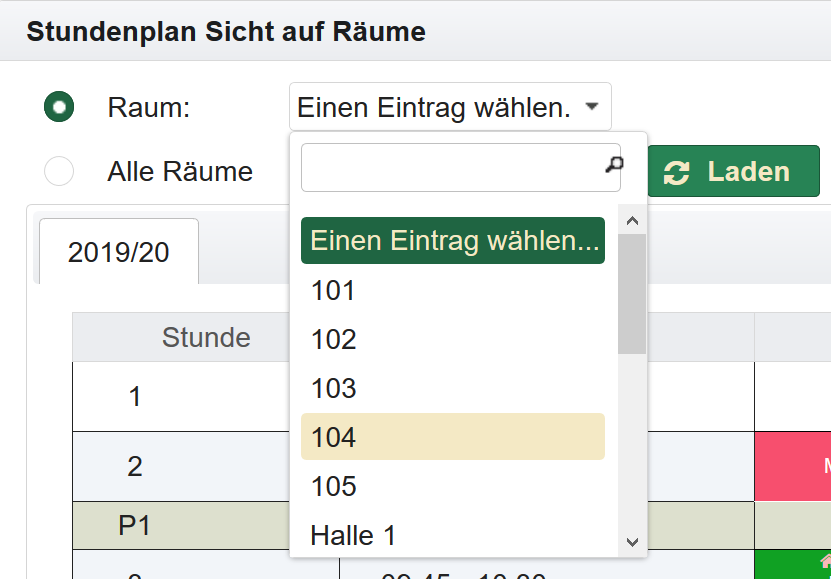Screen dimensions: 831x579
Task: Switch to the 2019/20 tab
Action: pos(118,252)
